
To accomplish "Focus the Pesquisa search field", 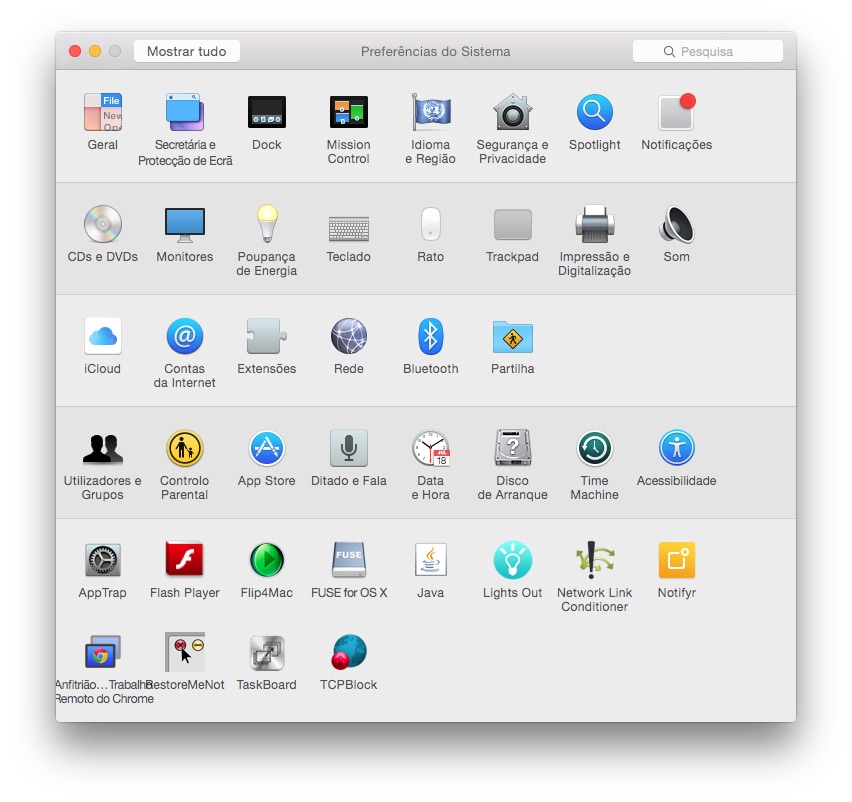I will 707,51.
